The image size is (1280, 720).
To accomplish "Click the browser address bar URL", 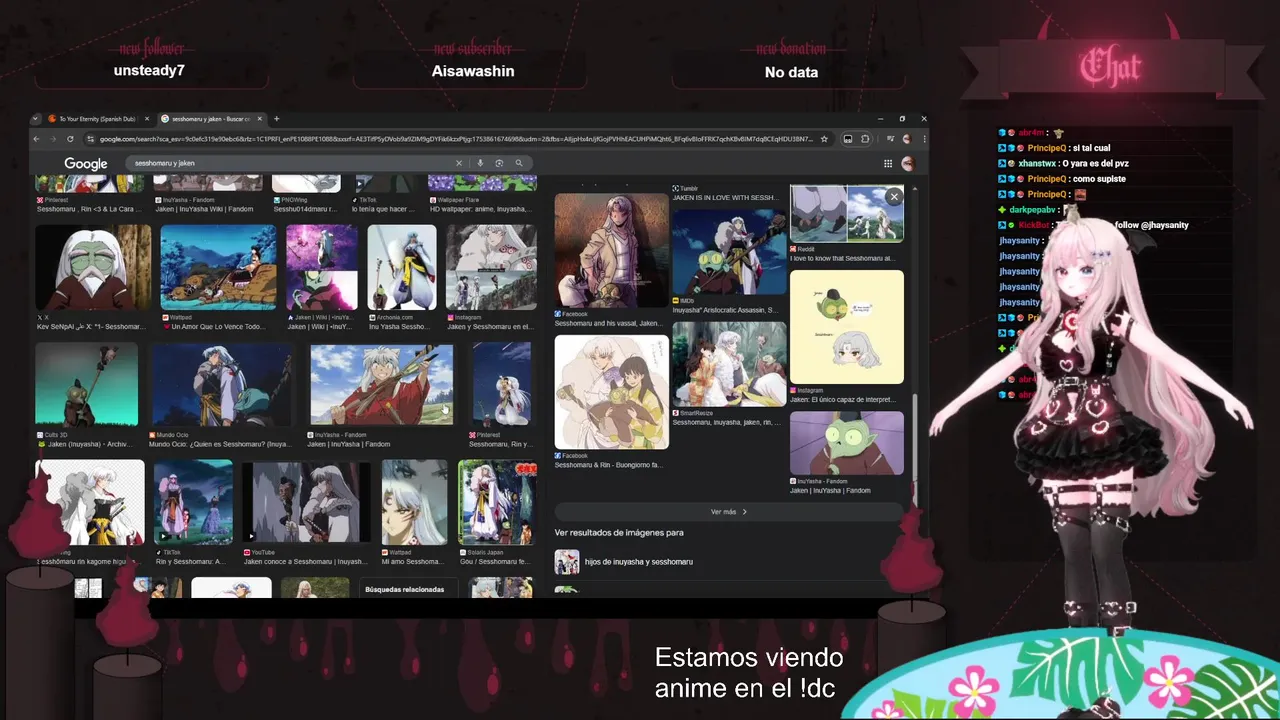I will (x=455, y=139).
